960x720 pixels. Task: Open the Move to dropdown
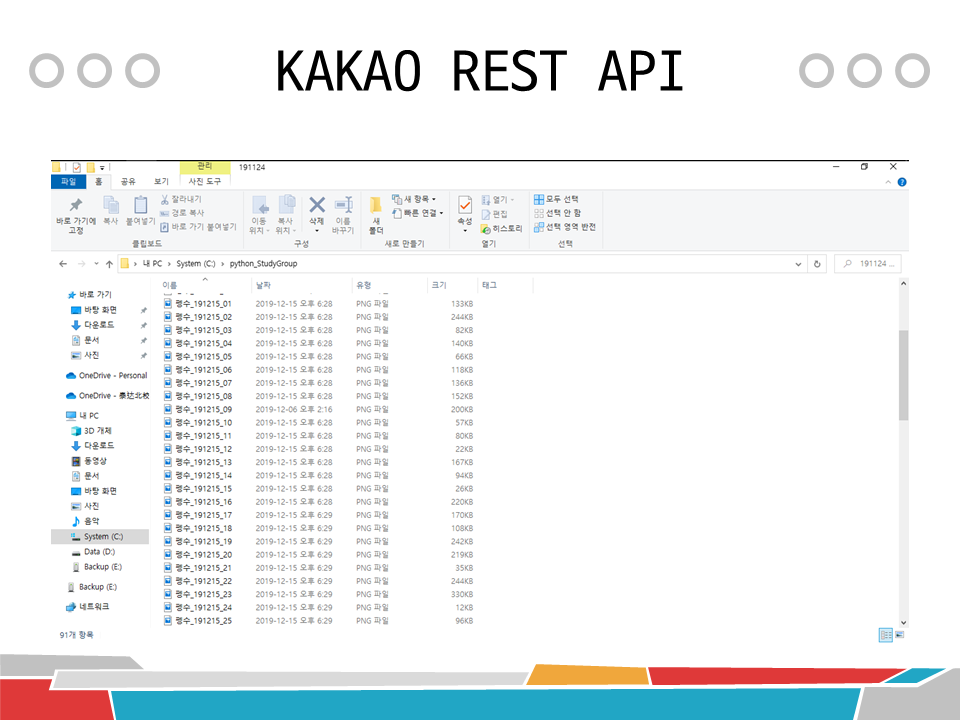click(259, 214)
